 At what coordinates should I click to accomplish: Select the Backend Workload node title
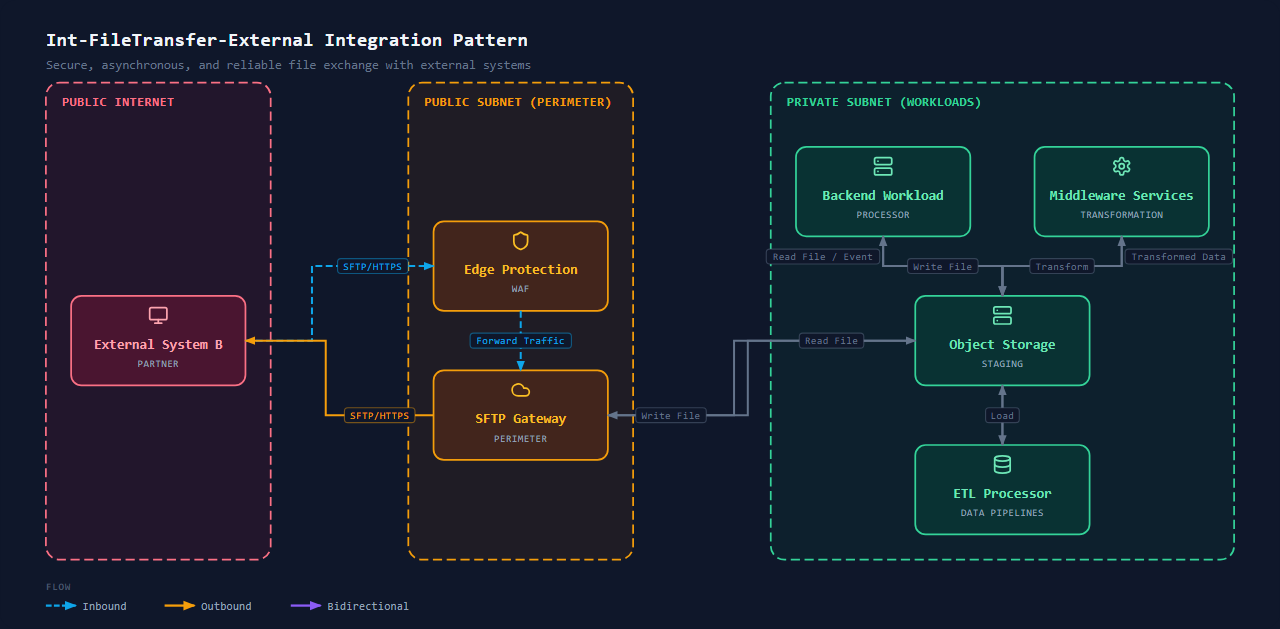click(883, 196)
